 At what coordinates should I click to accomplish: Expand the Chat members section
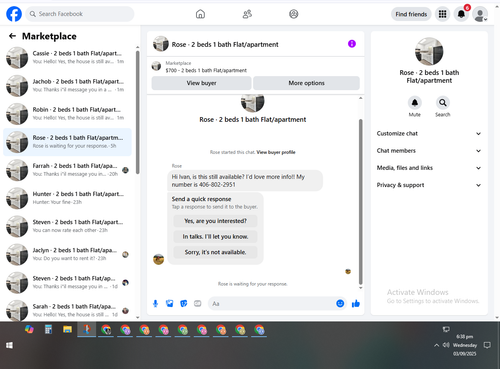click(x=429, y=151)
